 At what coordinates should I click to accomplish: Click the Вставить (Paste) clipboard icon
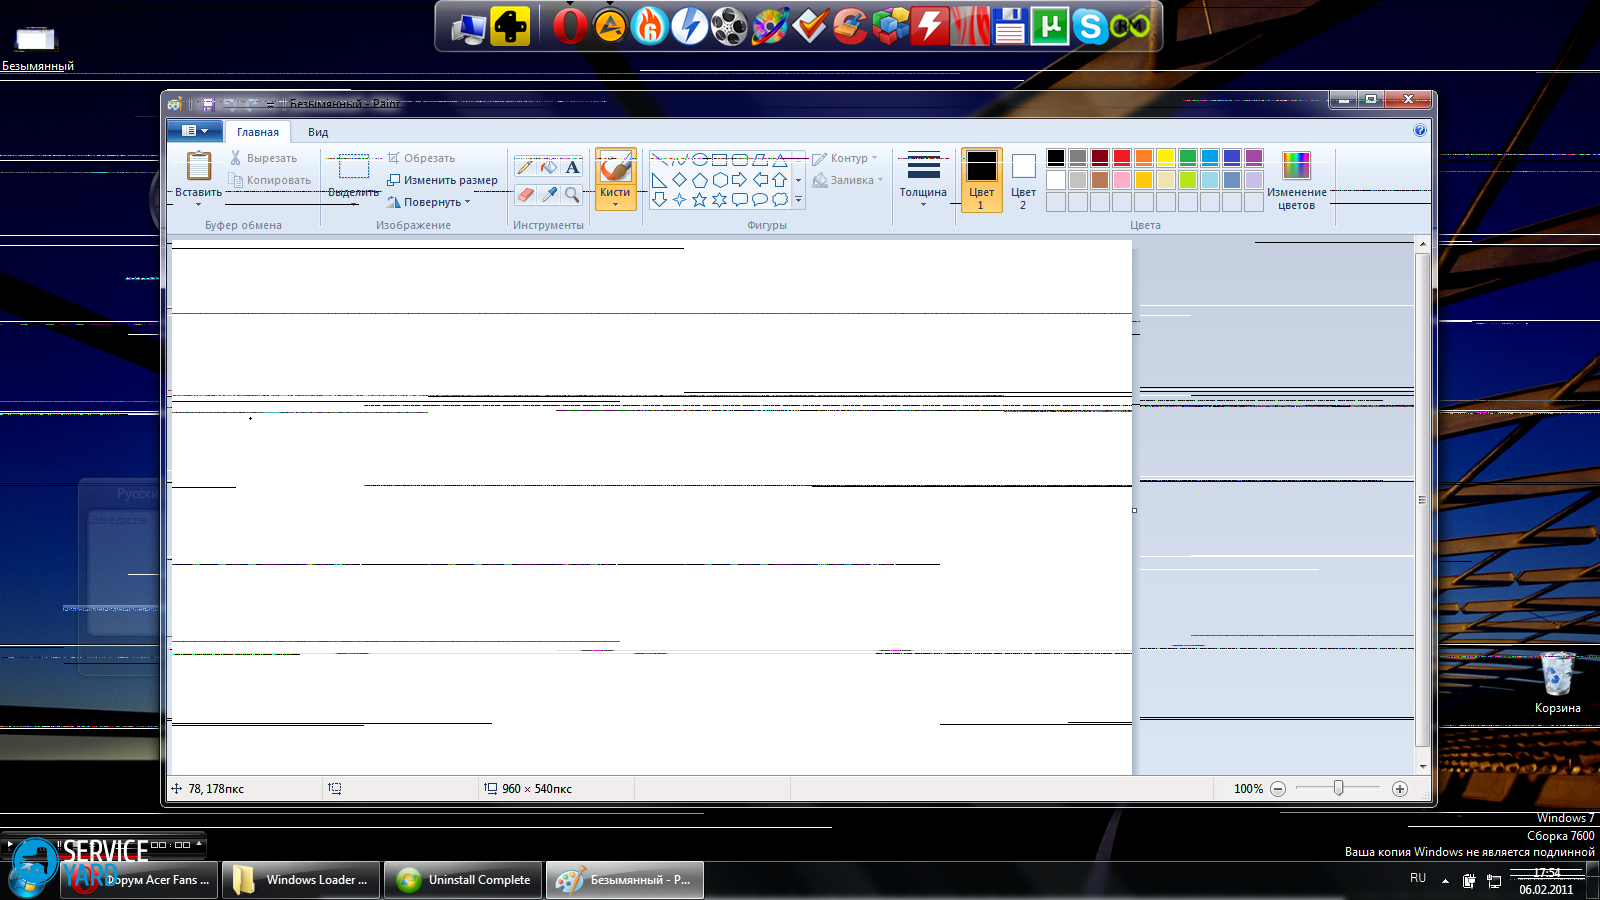(x=199, y=167)
